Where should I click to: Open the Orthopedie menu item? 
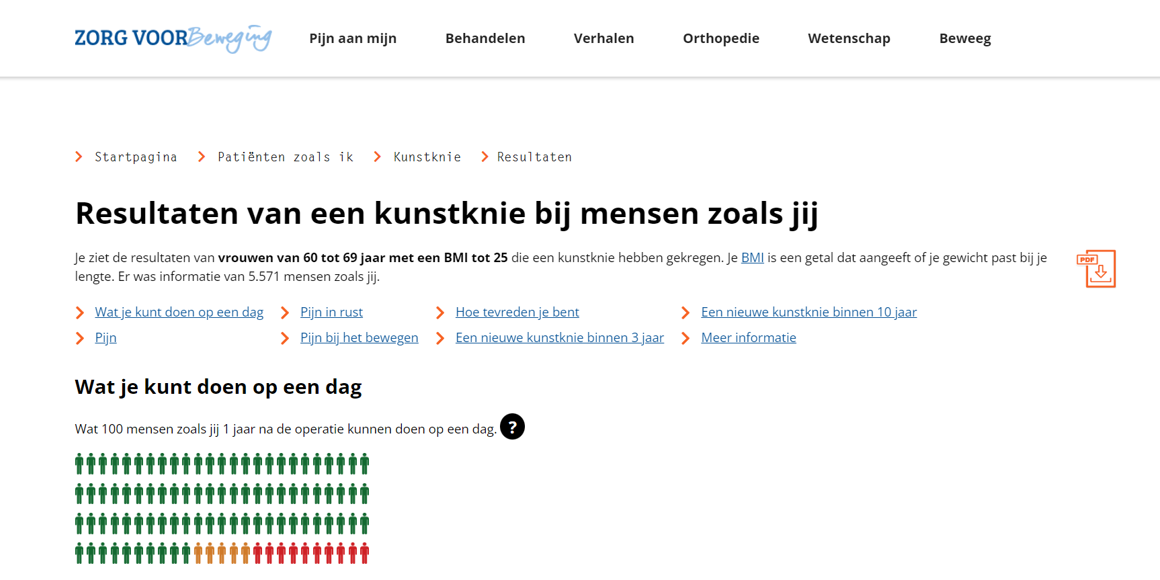pos(720,38)
